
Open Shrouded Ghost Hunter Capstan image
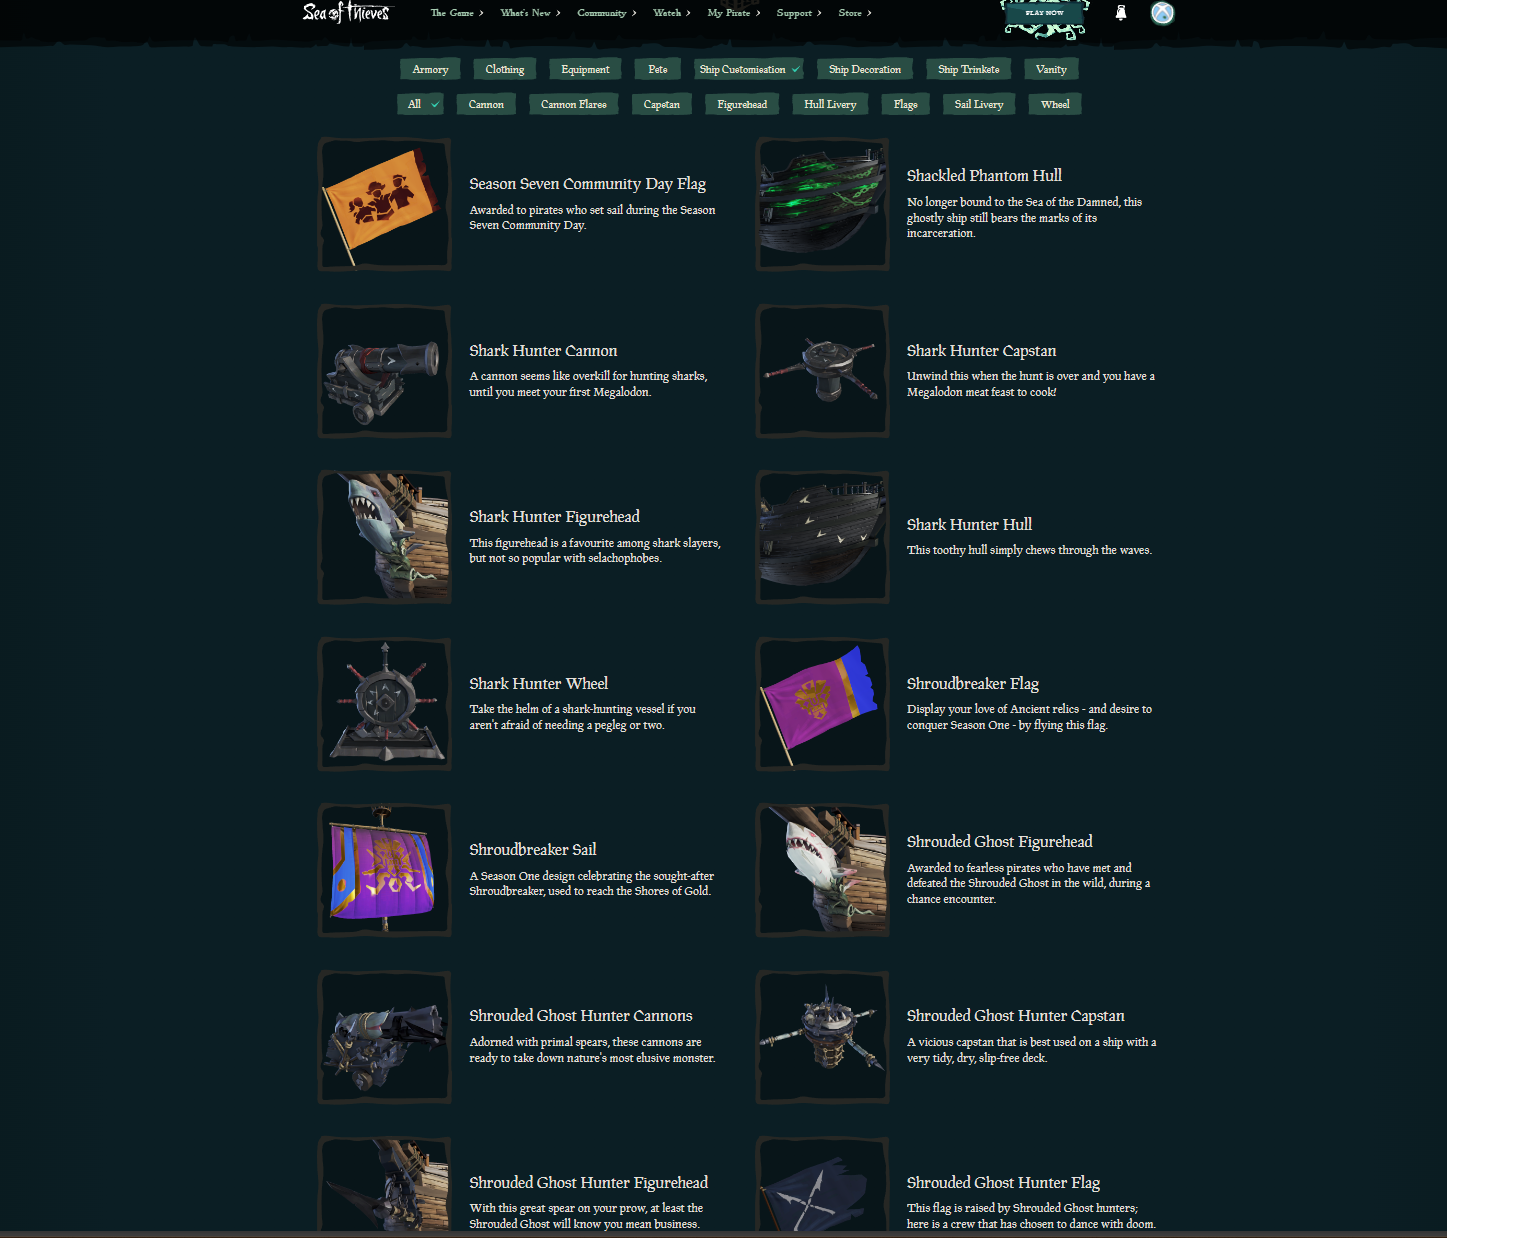[822, 1037]
